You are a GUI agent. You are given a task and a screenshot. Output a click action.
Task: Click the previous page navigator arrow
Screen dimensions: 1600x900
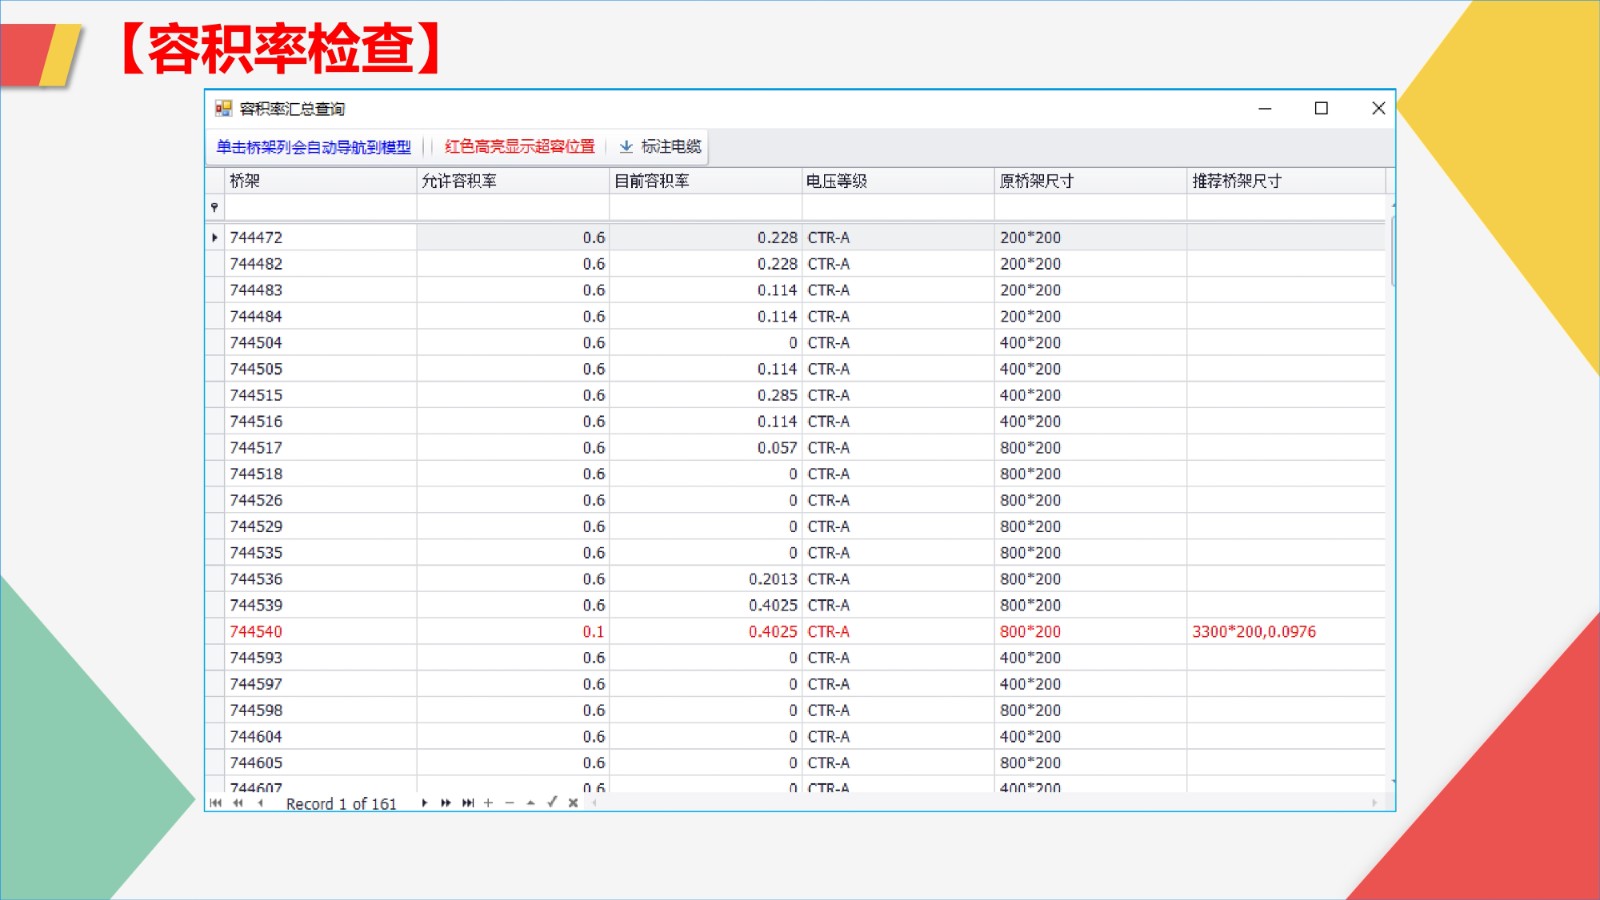click(x=238, y=803)
